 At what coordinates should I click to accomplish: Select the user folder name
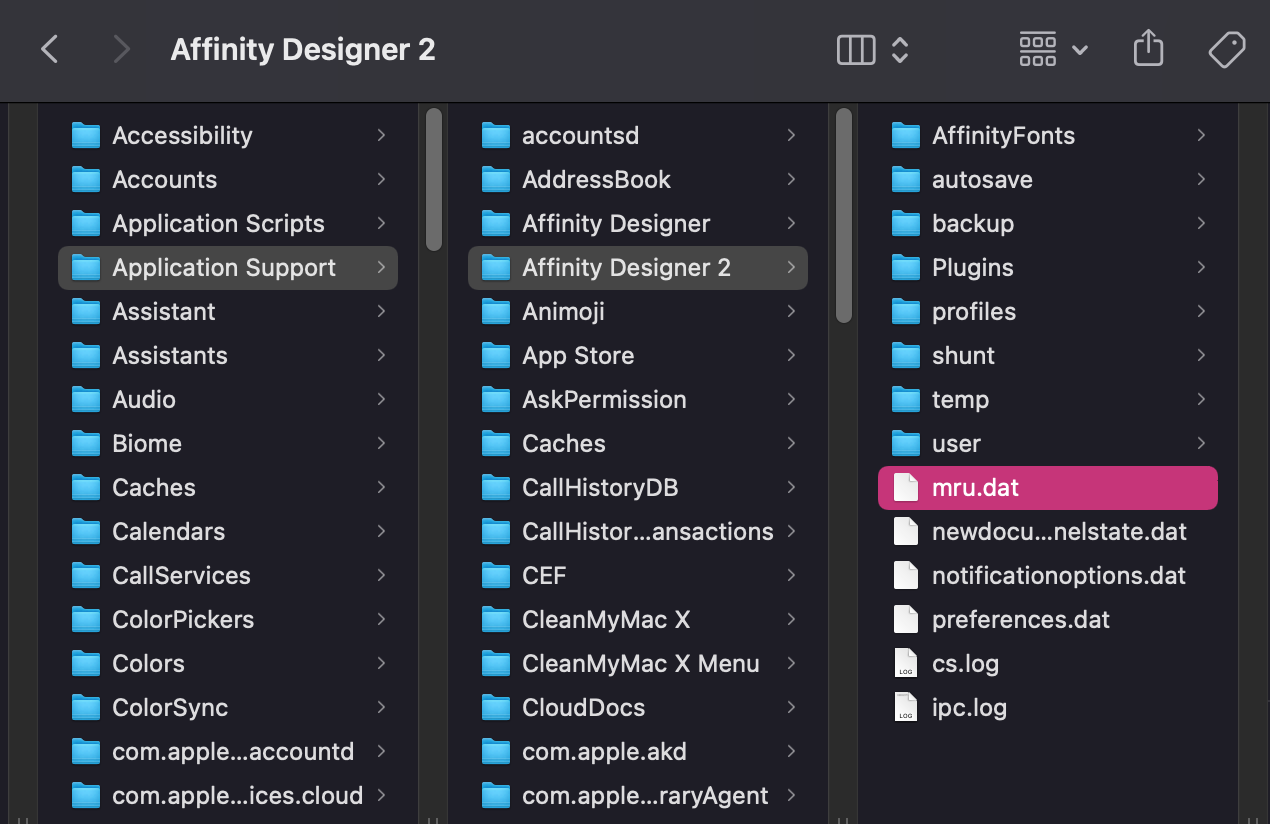(956, 443)
